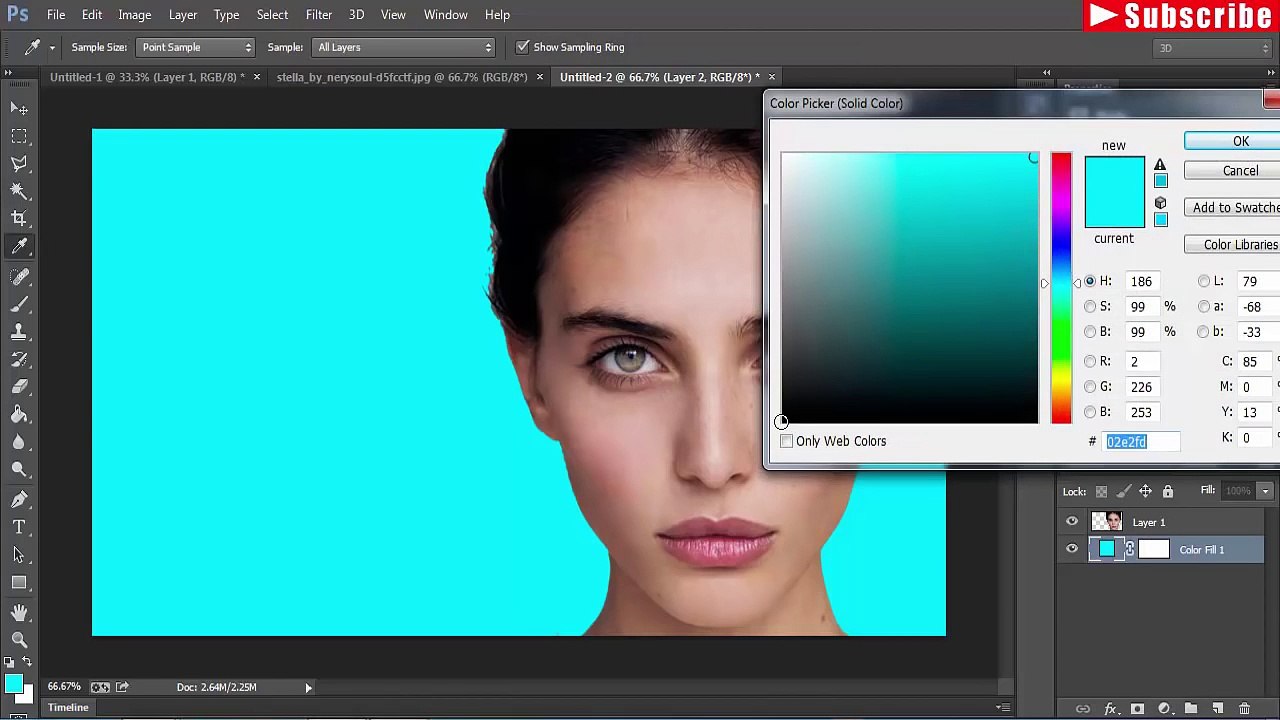Screen dimensions: 1280x720
Task: Create new fill or adjustment layer
Action: click(1164, 709)
